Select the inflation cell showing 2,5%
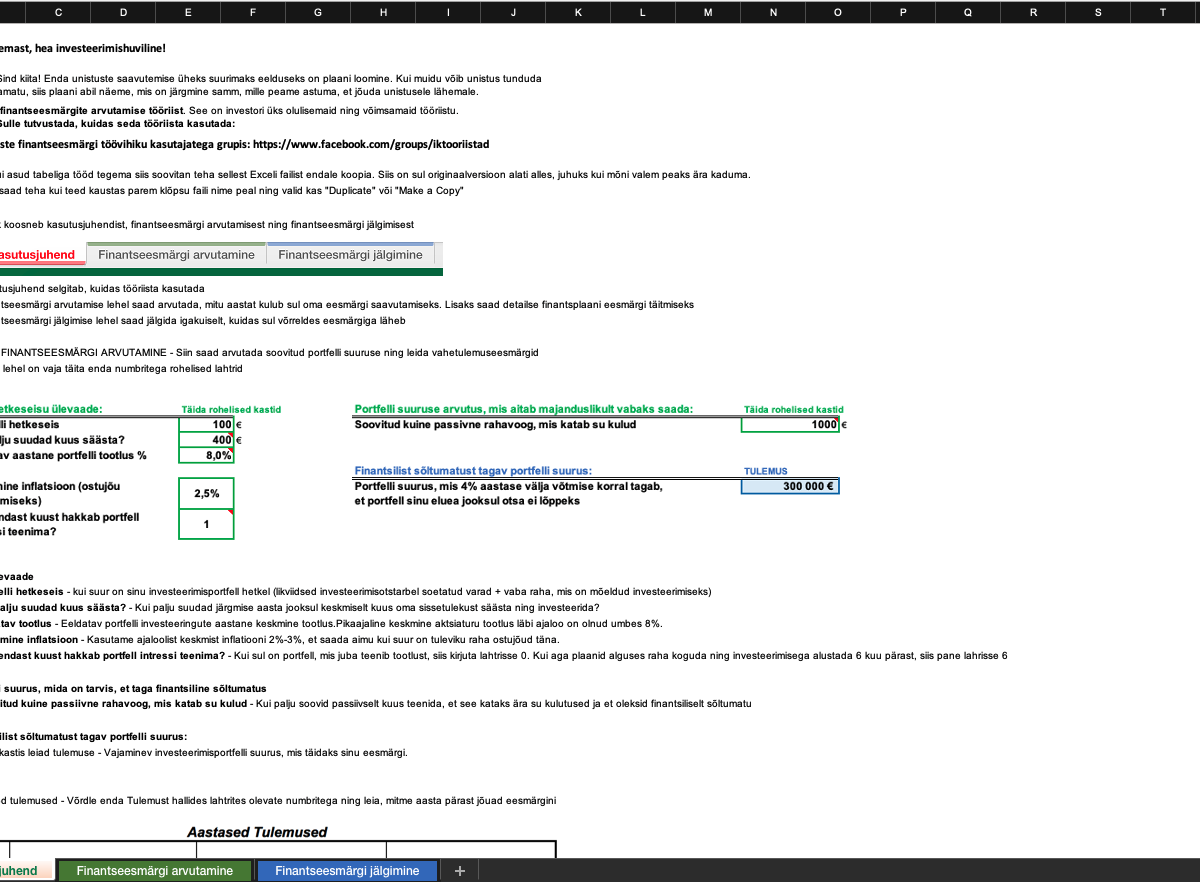 coord(206,493)
